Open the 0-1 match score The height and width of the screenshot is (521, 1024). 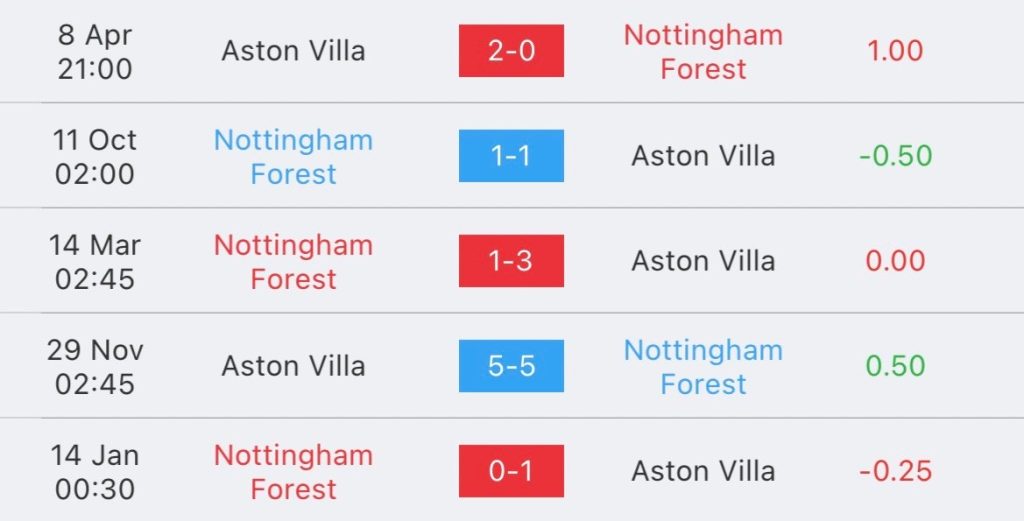click(x=511, y=471)
